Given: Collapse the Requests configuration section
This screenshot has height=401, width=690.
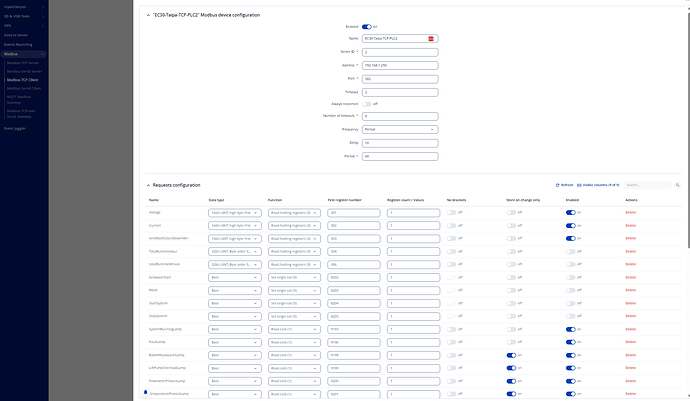Looking at the screenshot, I should 148,185.
